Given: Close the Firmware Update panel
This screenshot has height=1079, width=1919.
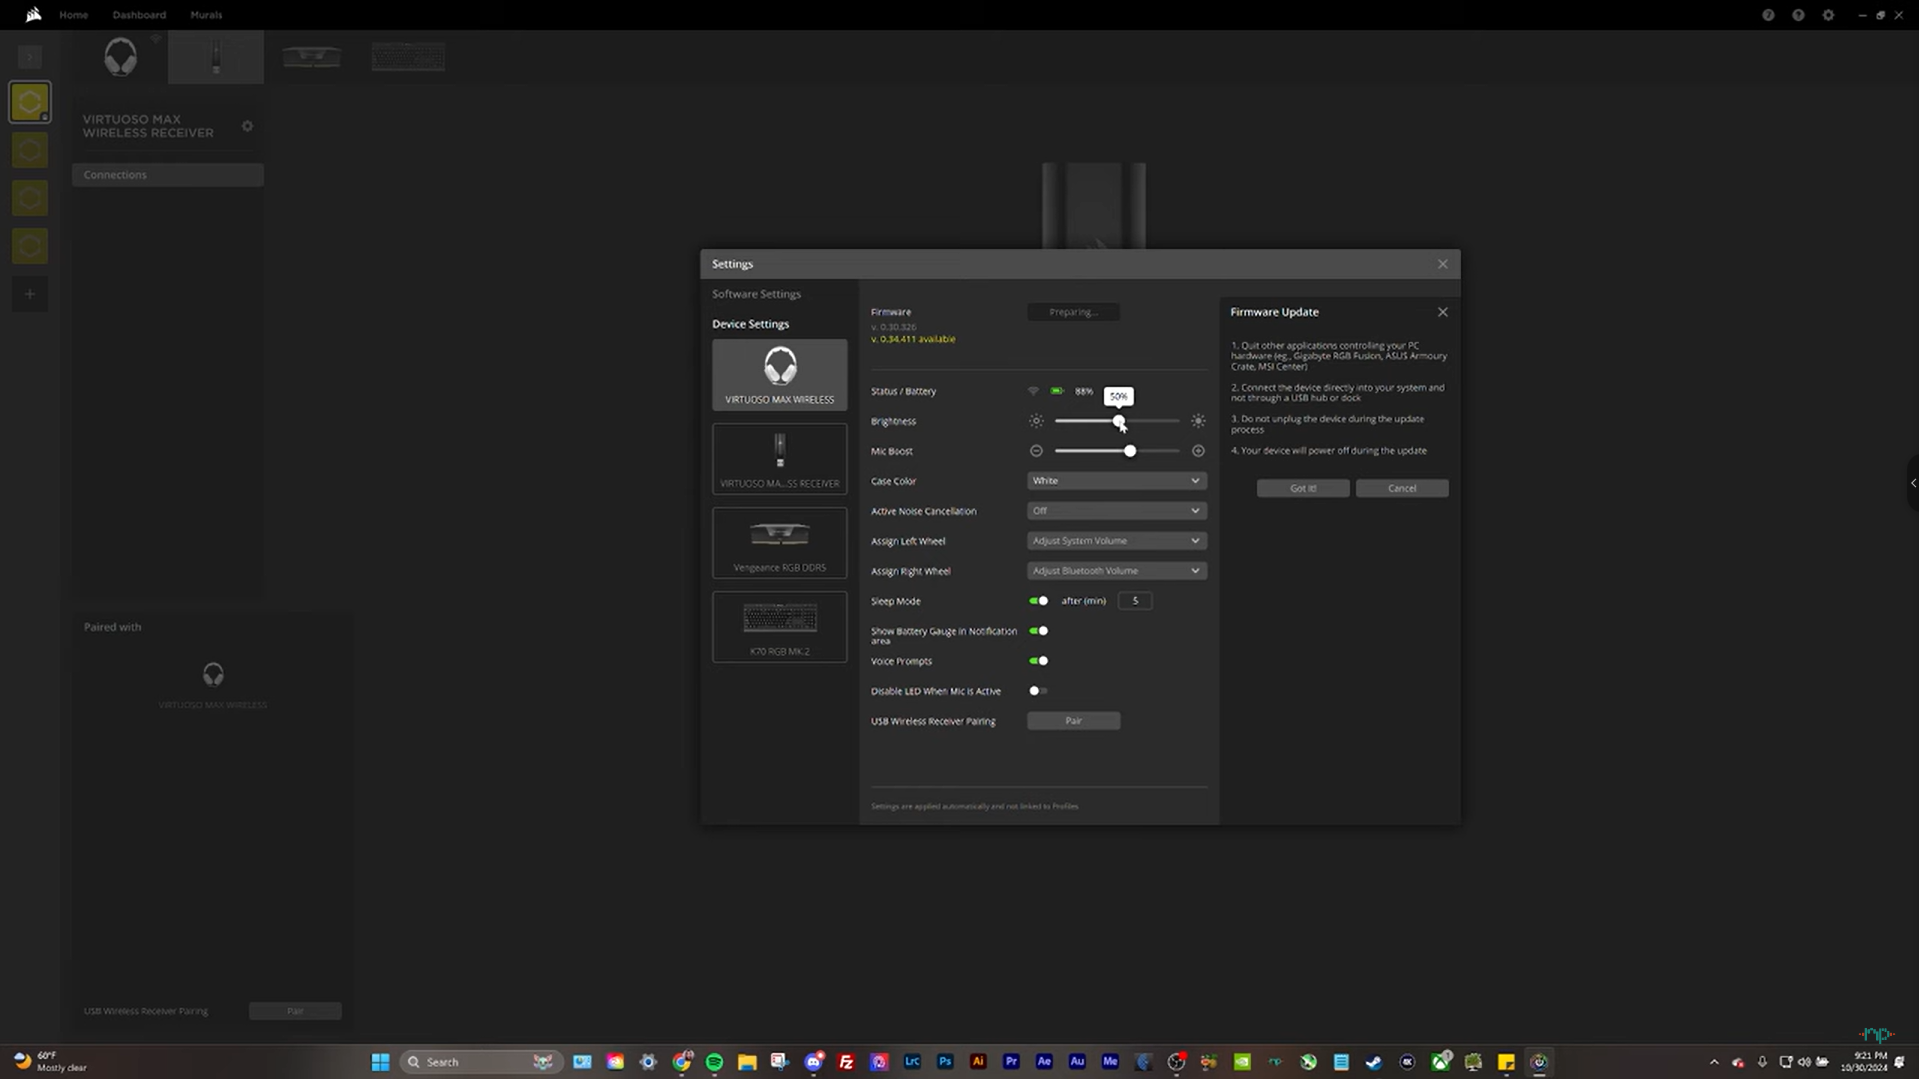Looking at the screenshot, I should point(1442,312).
